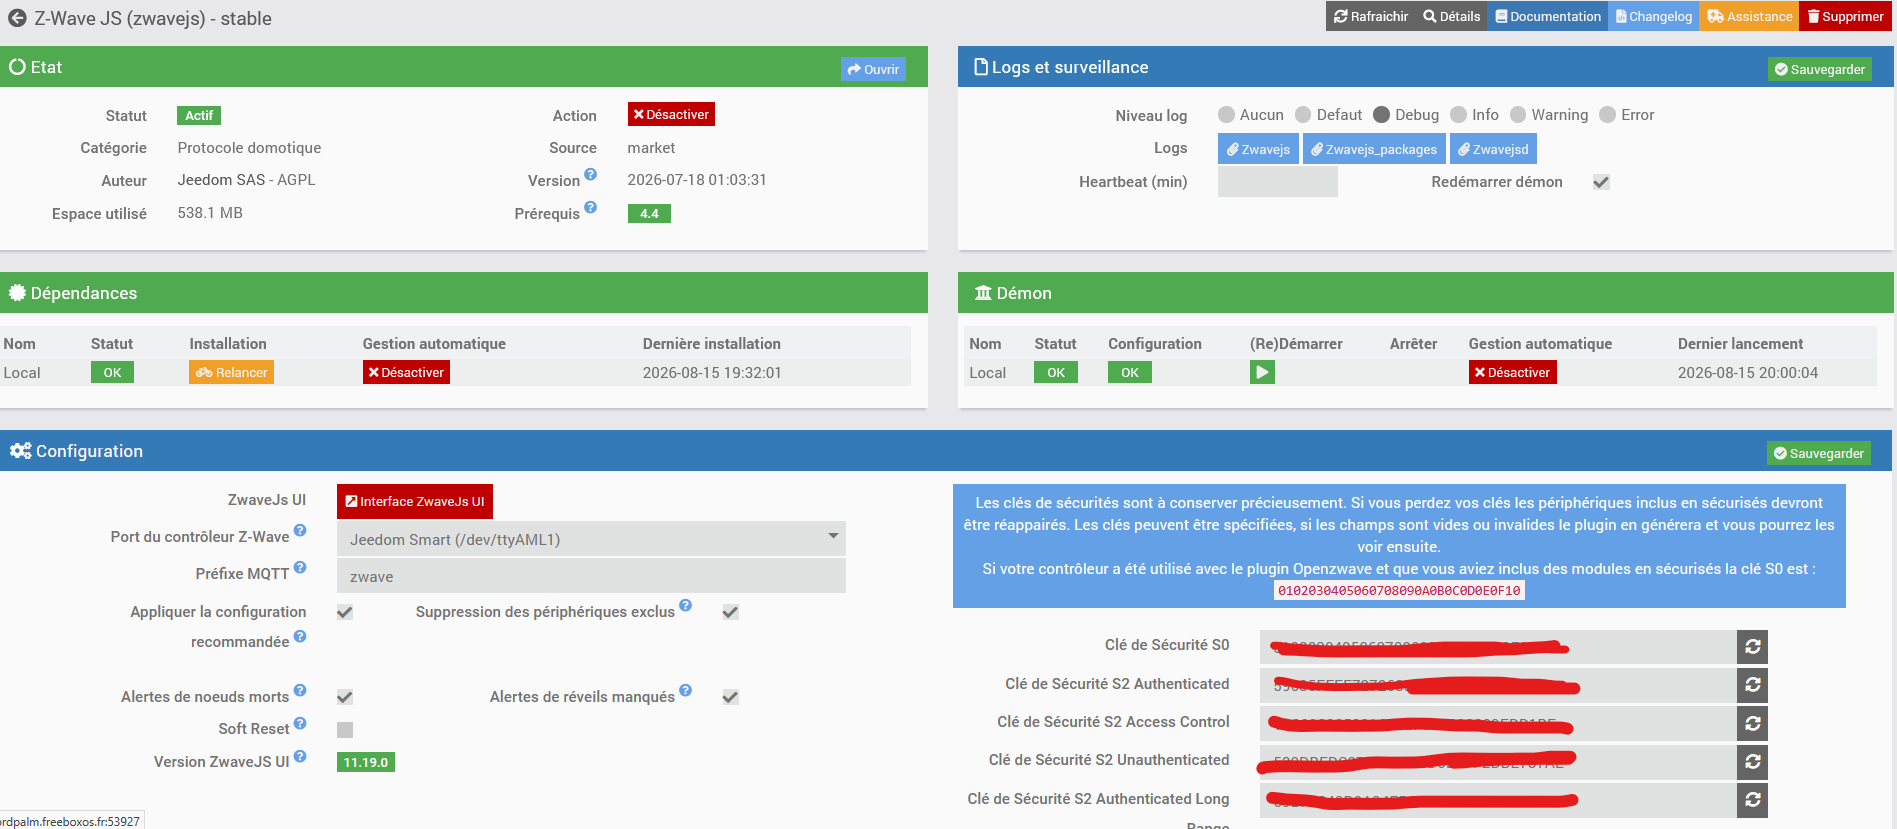Screen dimensions: 1897x829
Task: Save the Logs et surveillance settings
Action: [1820, 69]
